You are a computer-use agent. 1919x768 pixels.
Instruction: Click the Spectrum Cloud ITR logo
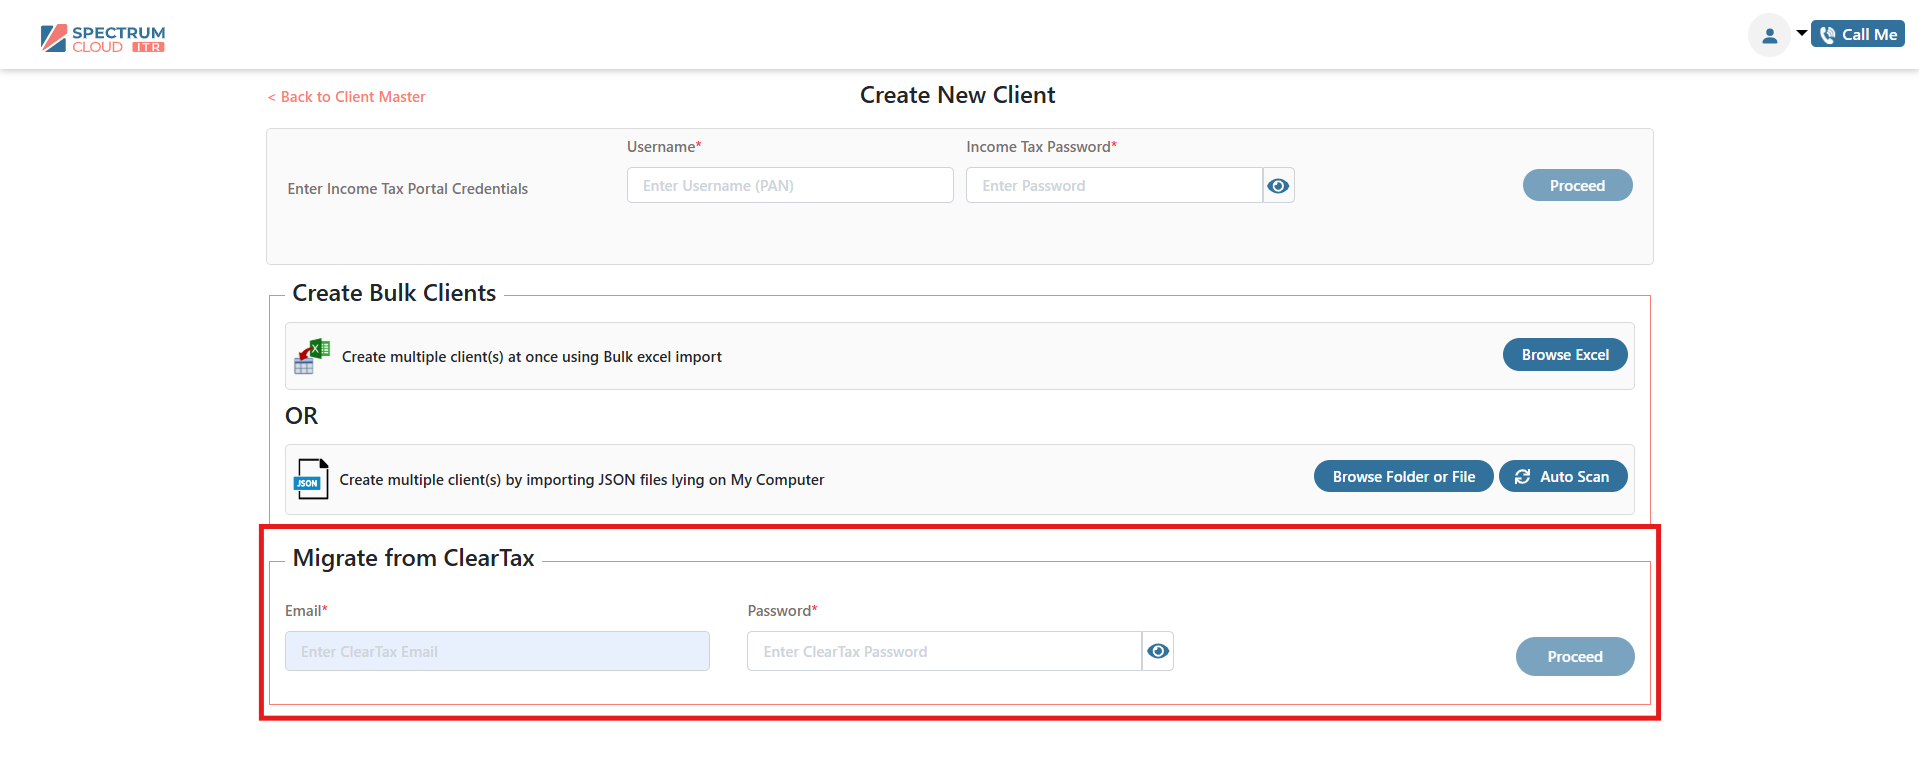pyautogui.click(x=103, y=38)
